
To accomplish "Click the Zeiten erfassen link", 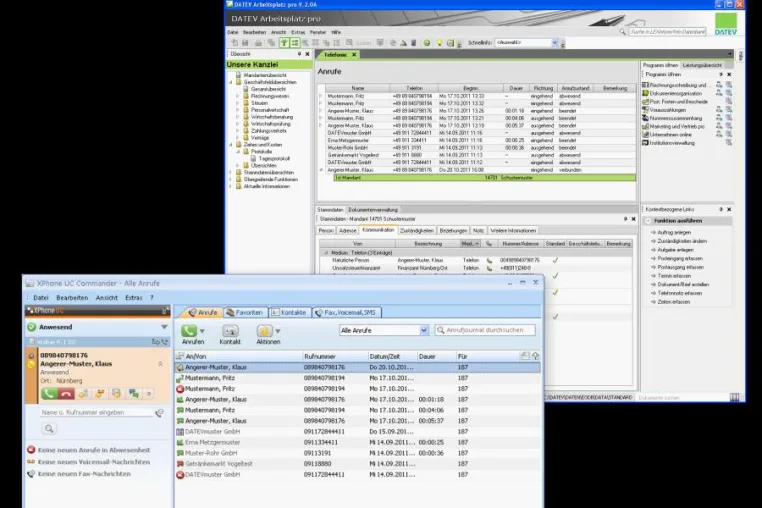I will (674, 302).
